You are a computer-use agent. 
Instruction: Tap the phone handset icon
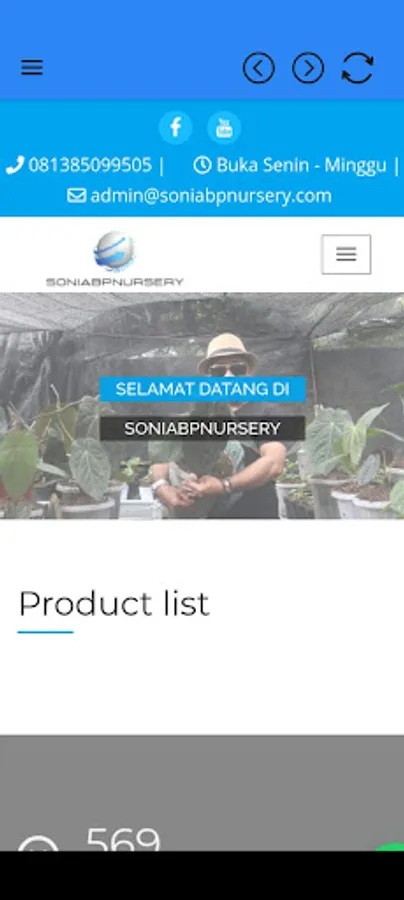tap(14, 165)
